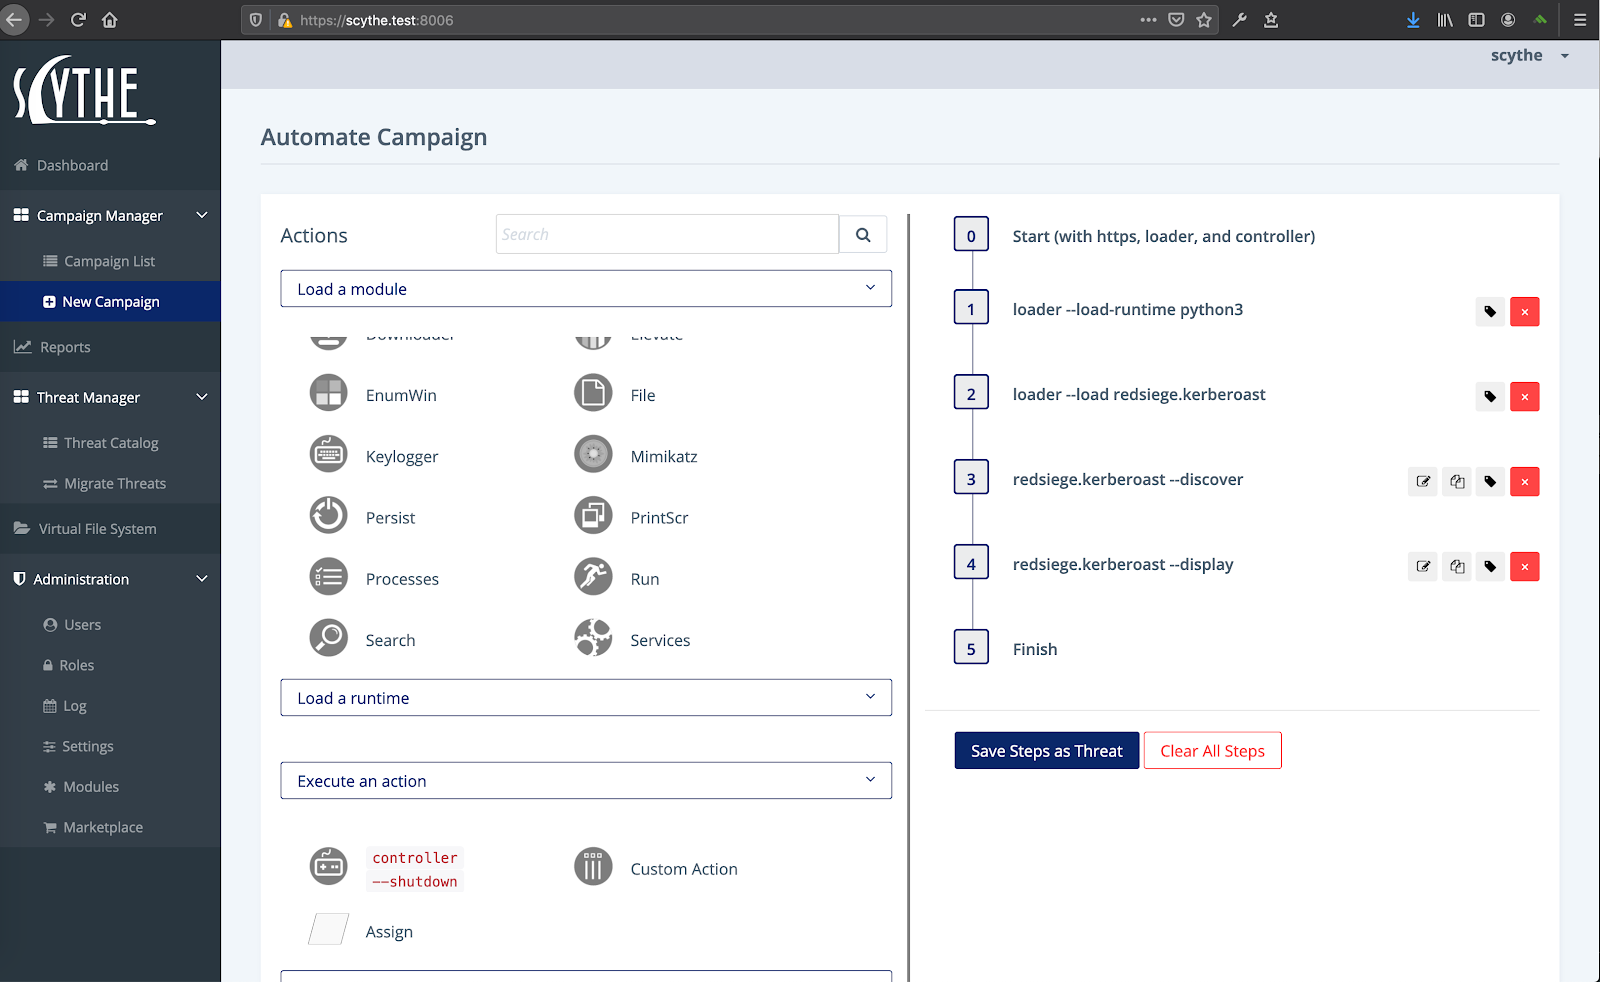The image size is (1600, 982).
Task: Choose the Keylogger module icon
Action: [x=328, y=455]
